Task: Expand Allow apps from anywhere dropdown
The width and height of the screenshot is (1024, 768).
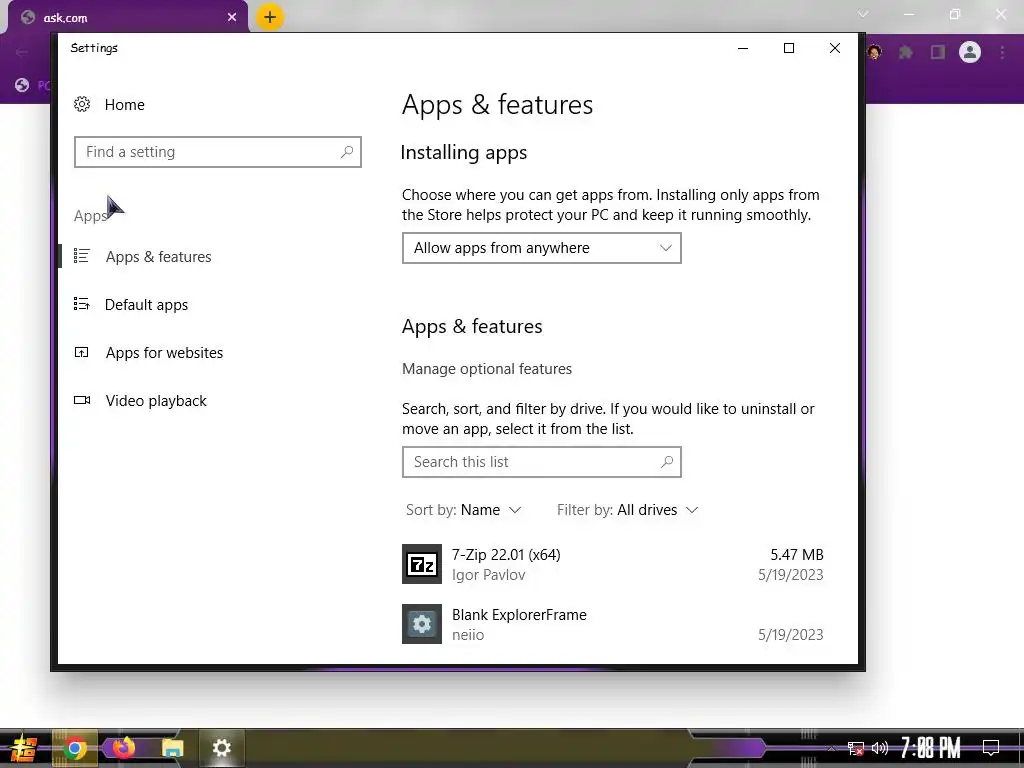Action: click(x=541, y=248)
